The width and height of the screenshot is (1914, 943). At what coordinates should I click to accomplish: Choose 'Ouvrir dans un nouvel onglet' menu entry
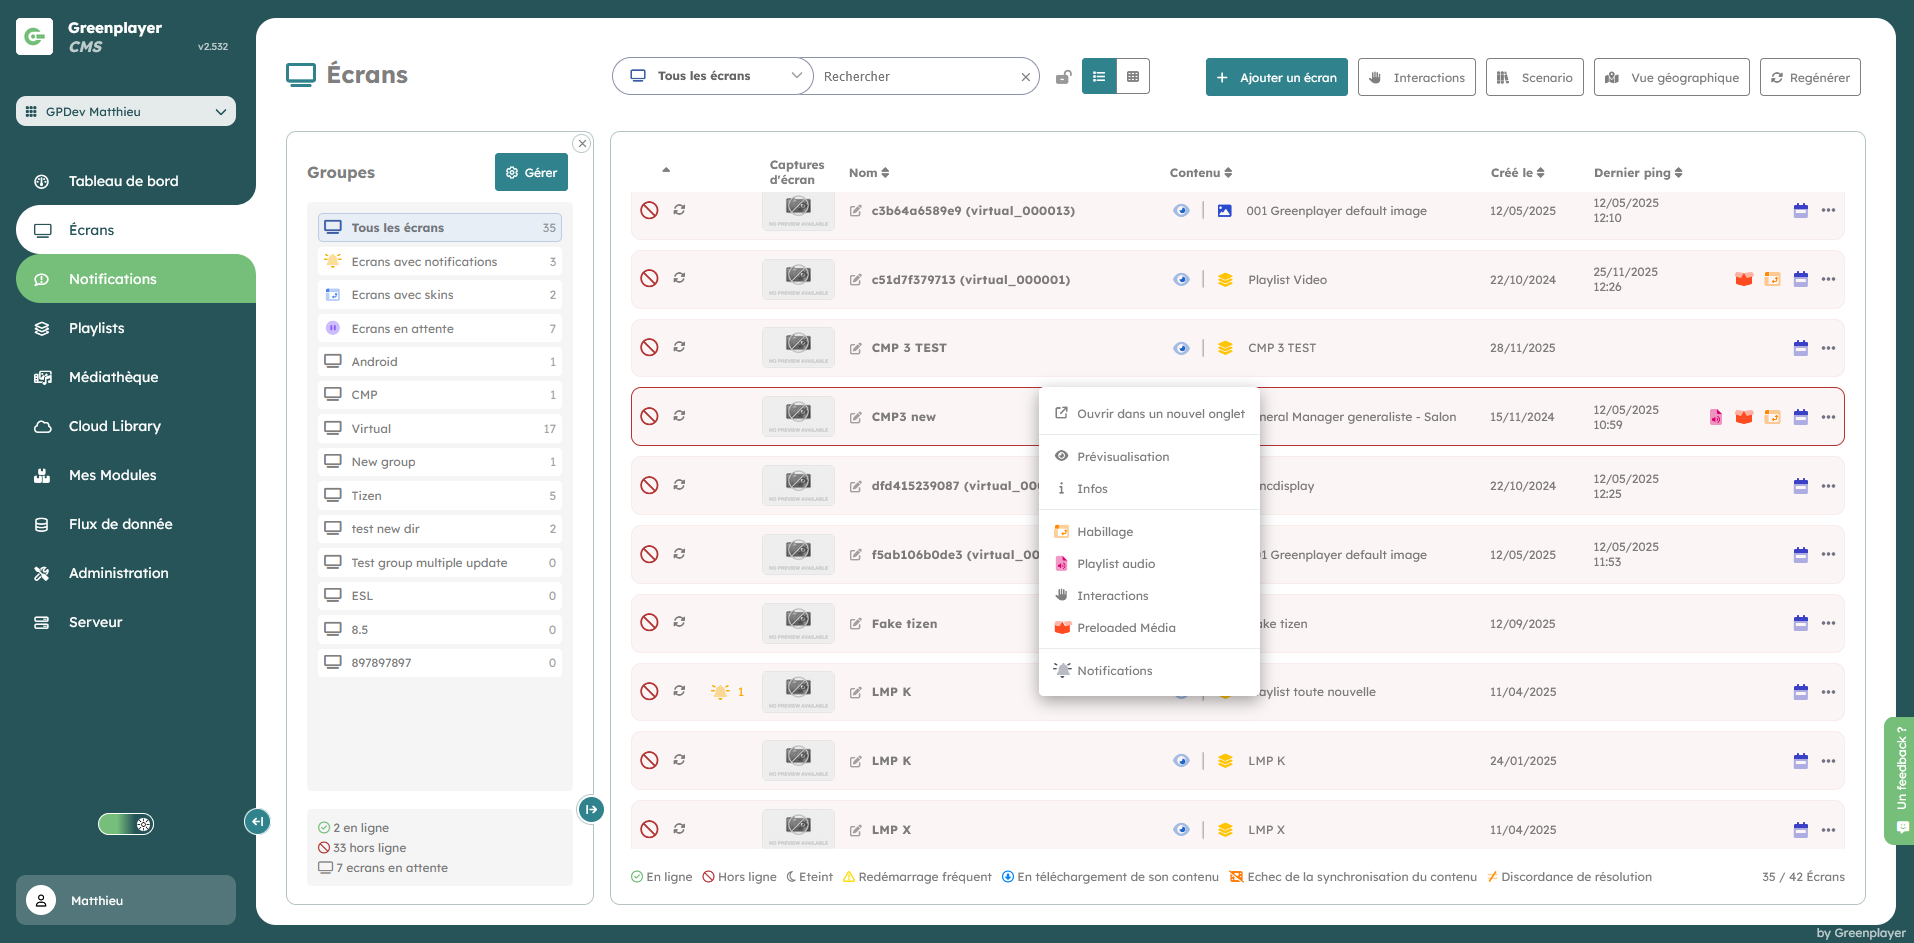[1160, 414]
